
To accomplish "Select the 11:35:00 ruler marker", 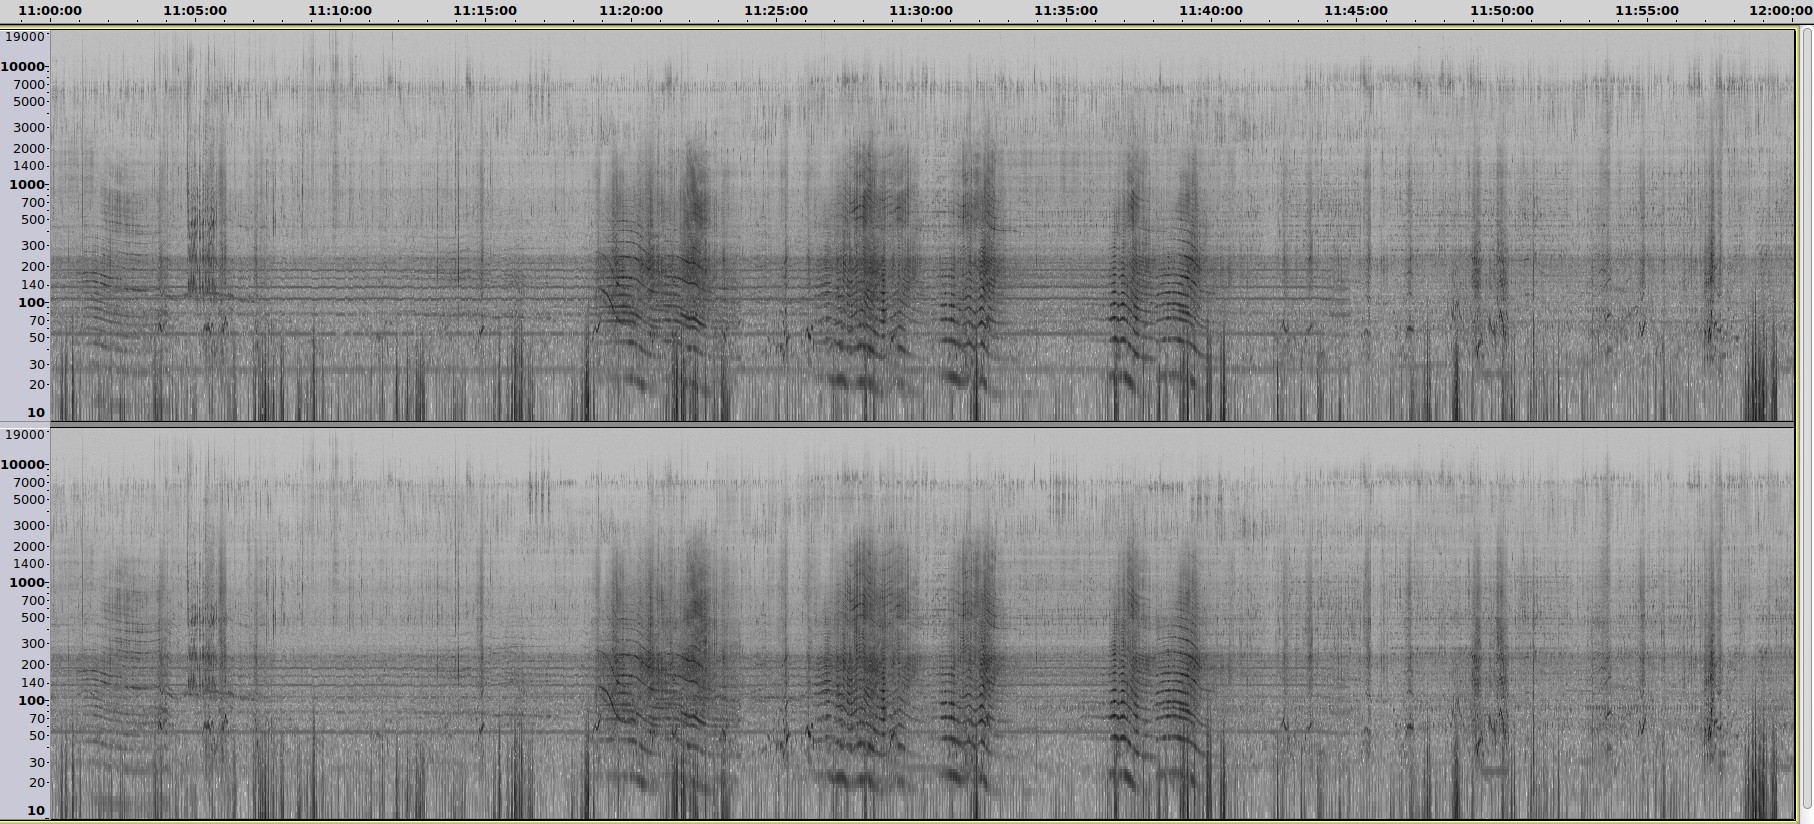I will point(1066,11).
